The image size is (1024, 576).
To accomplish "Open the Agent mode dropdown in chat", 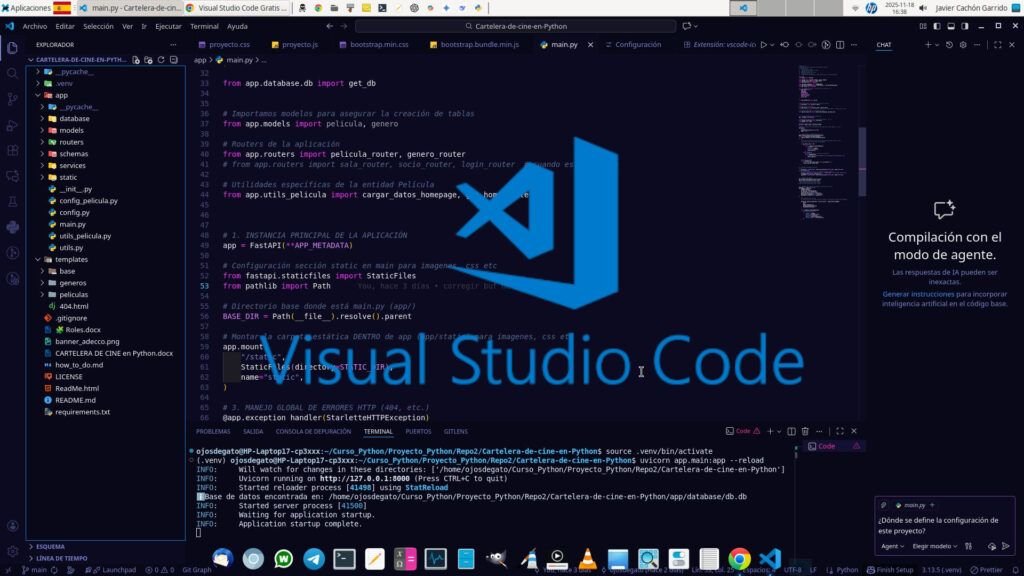I will coord(890,546).
